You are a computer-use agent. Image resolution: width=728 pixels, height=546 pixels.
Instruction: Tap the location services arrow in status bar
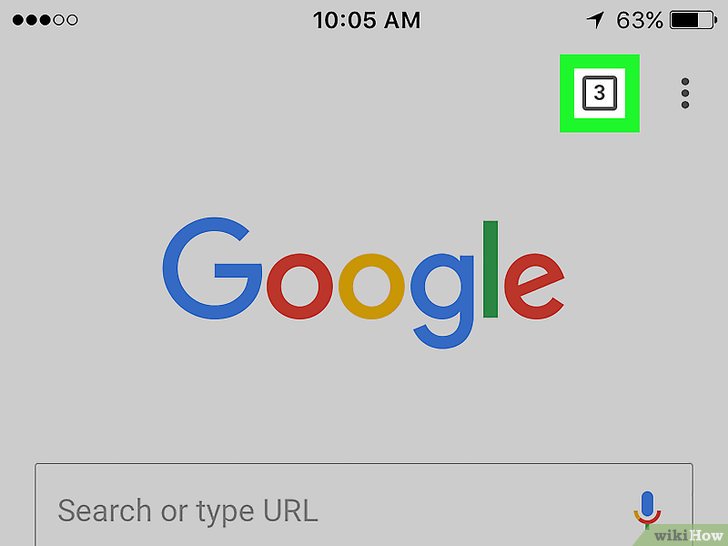[595, 20]
